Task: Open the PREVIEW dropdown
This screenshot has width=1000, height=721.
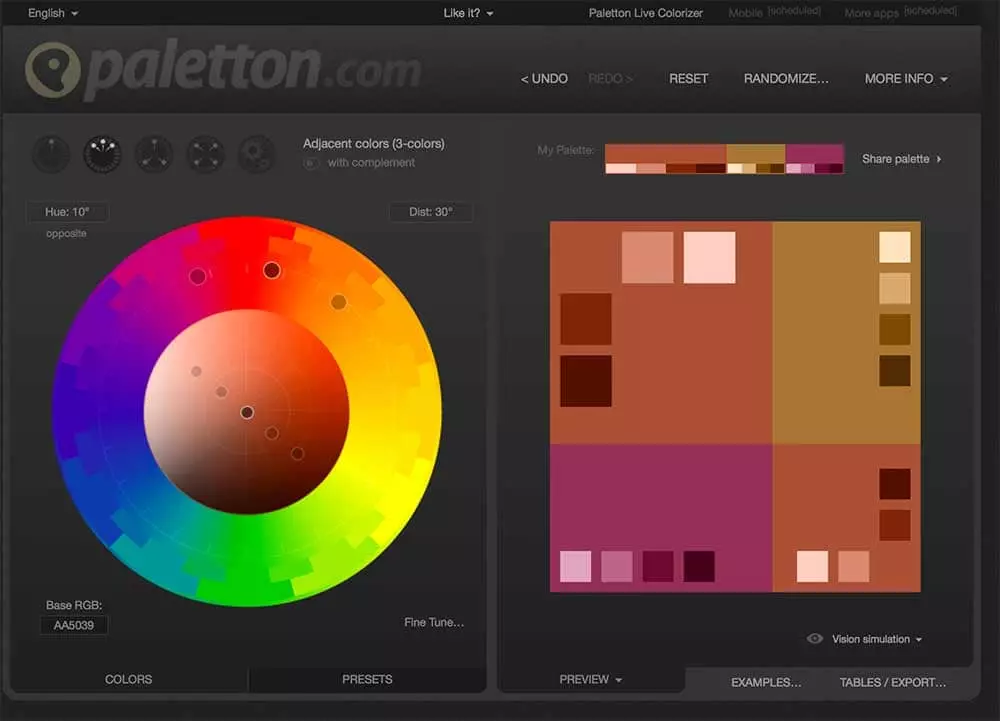Action: 590,680
